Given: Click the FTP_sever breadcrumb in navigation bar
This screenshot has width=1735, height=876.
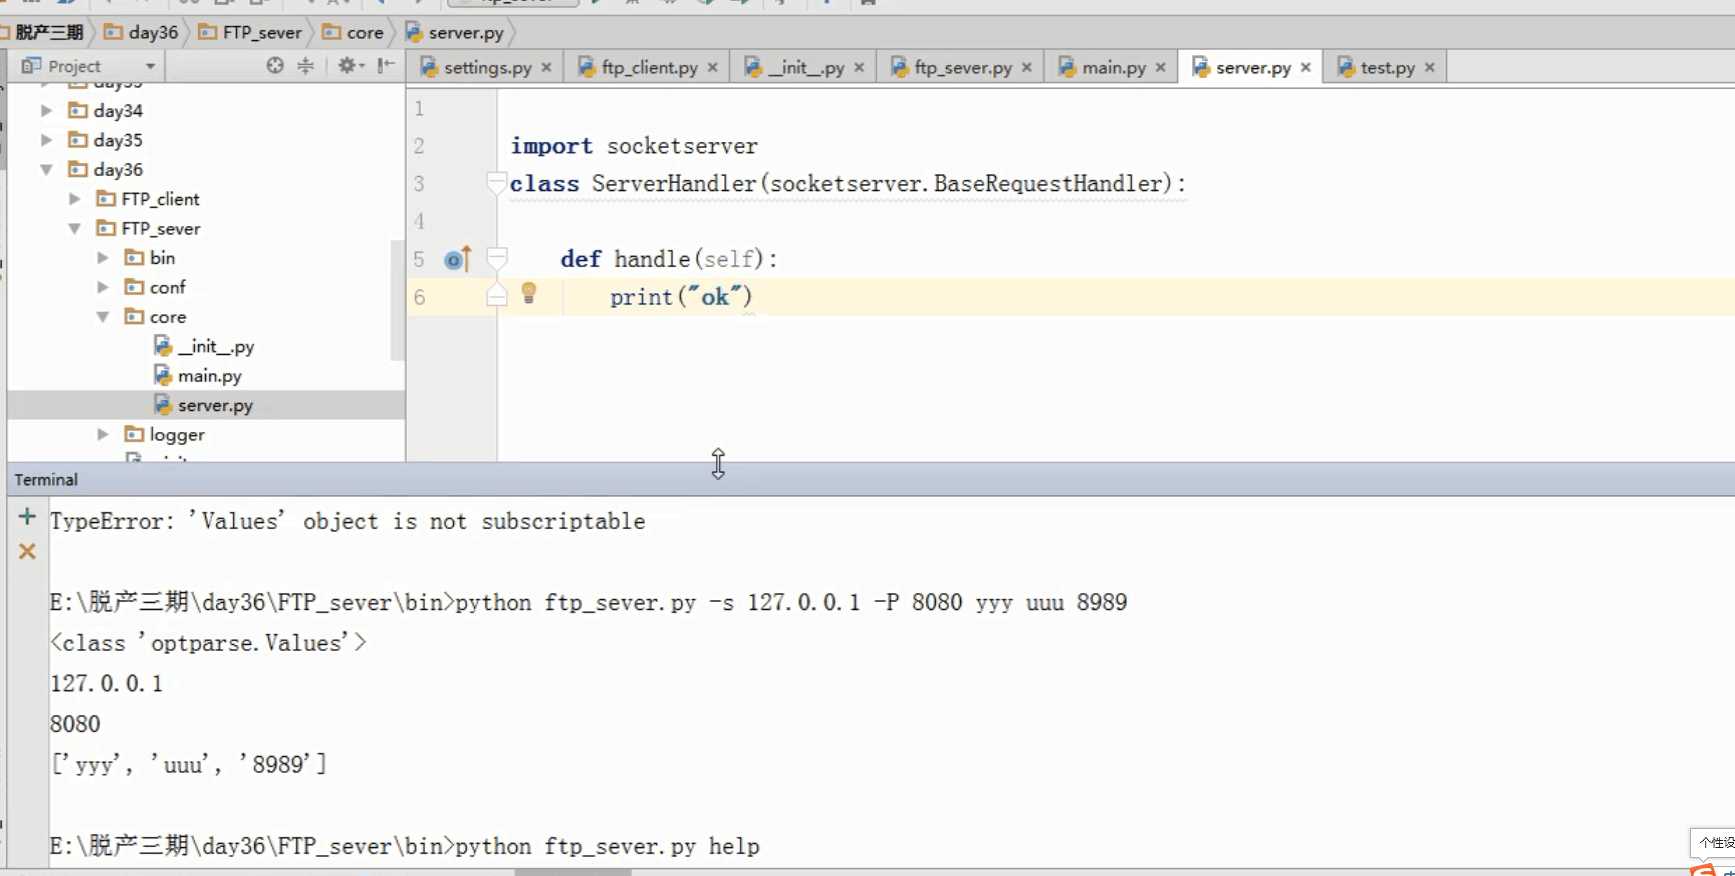Looking at the screenshot, I should click(x=250, y=32).
